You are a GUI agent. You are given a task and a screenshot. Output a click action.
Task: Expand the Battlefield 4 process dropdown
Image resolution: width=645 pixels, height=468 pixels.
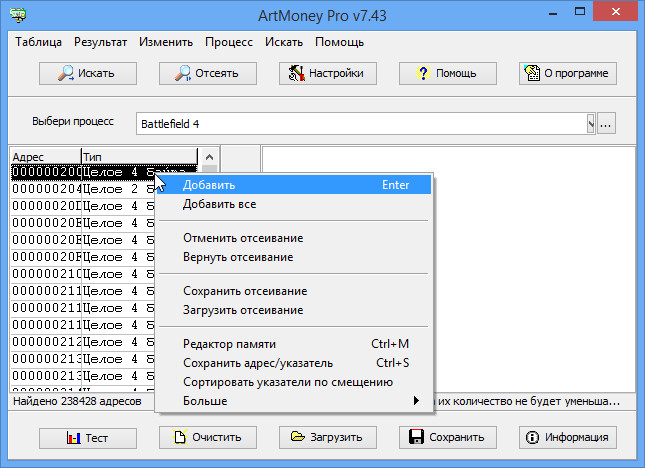[x=590, y=124]
